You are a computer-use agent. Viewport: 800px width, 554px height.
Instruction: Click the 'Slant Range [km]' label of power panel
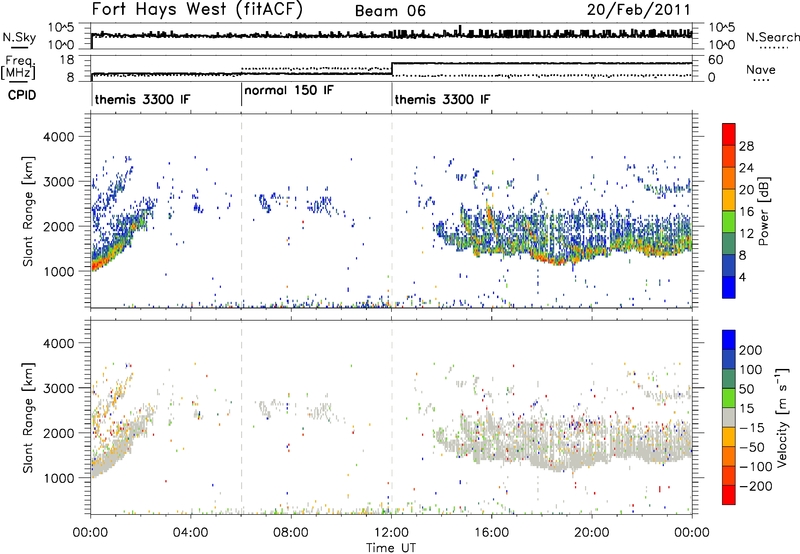(x=28, y=211)
